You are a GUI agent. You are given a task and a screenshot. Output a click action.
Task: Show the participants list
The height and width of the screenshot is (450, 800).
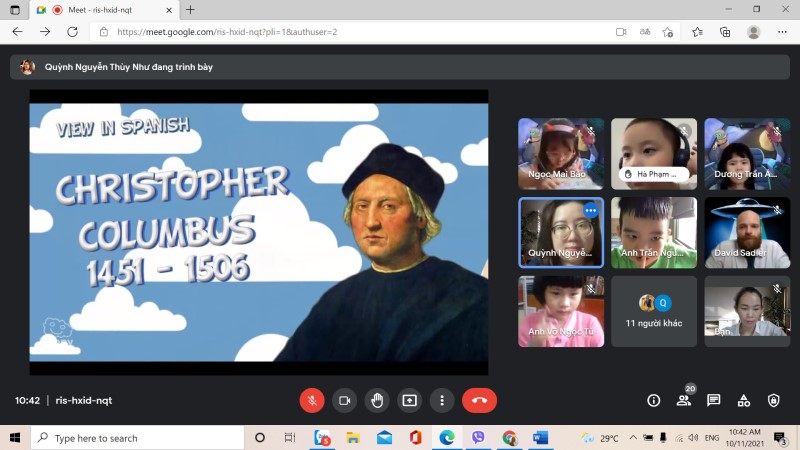(x=684, y=400)
